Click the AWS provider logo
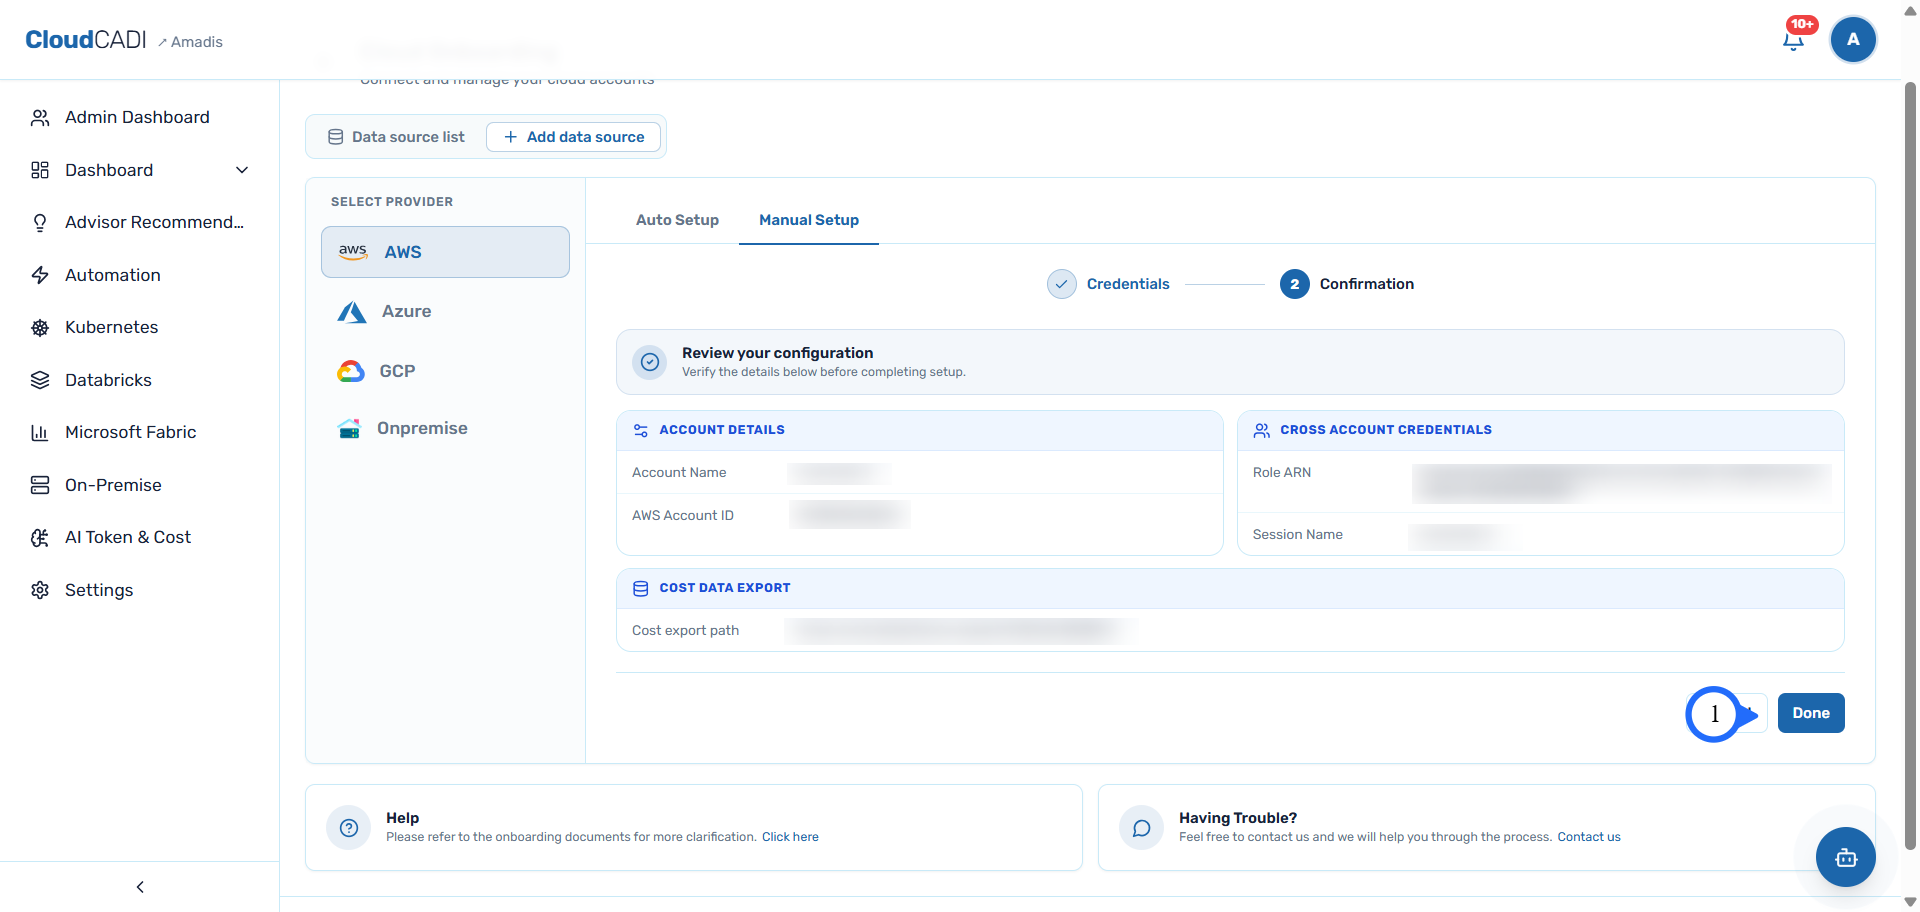Screen dimensions: 1920x912 353,252
